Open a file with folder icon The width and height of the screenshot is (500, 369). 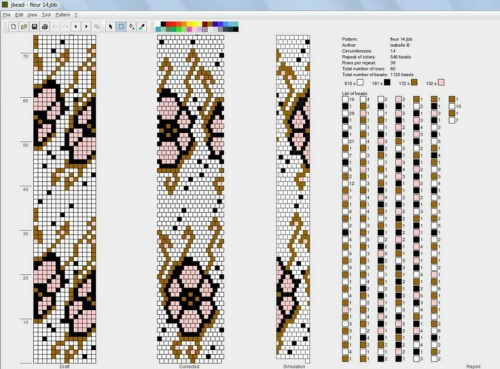(x=24, y=26)
